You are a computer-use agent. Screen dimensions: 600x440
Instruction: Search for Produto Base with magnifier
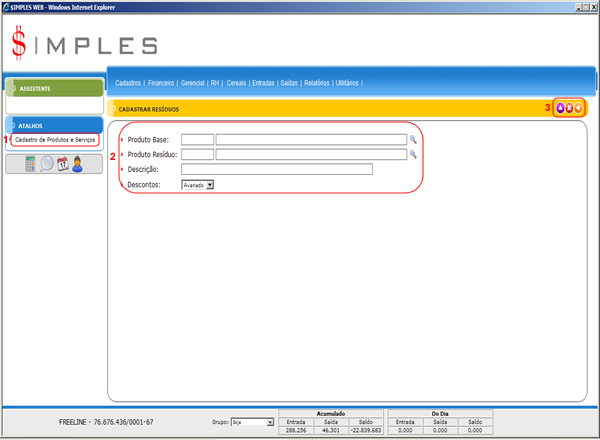(x=412, y=140)
